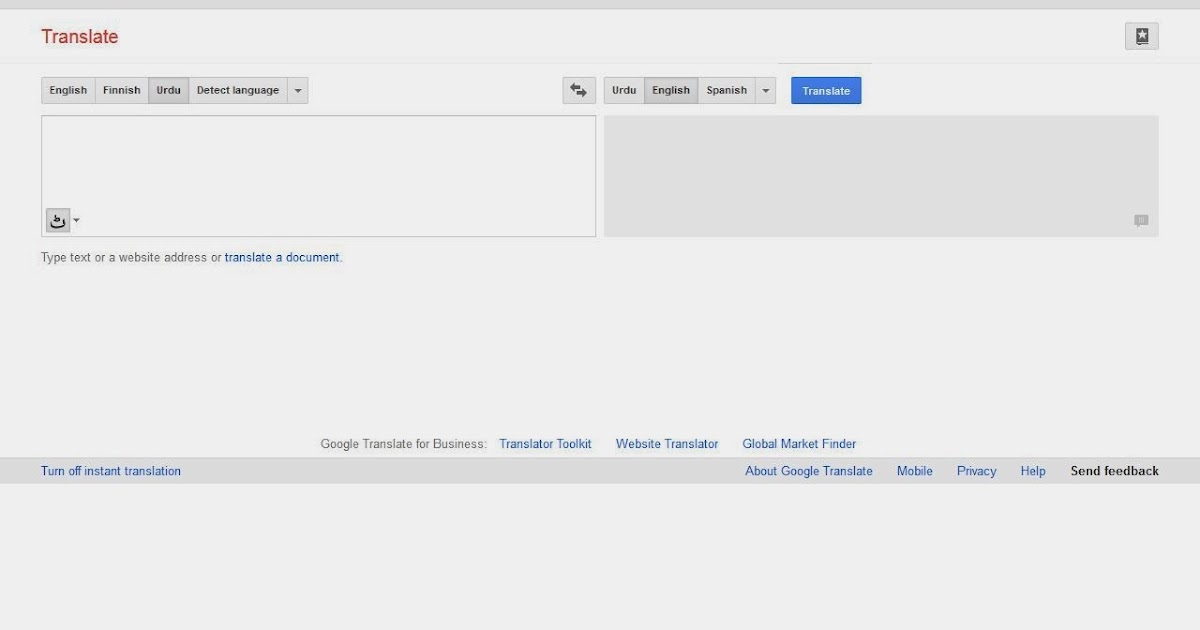Click the blue Translate button
The width and height of the screenshot is (1200, 630).
(x=826, y=91)
